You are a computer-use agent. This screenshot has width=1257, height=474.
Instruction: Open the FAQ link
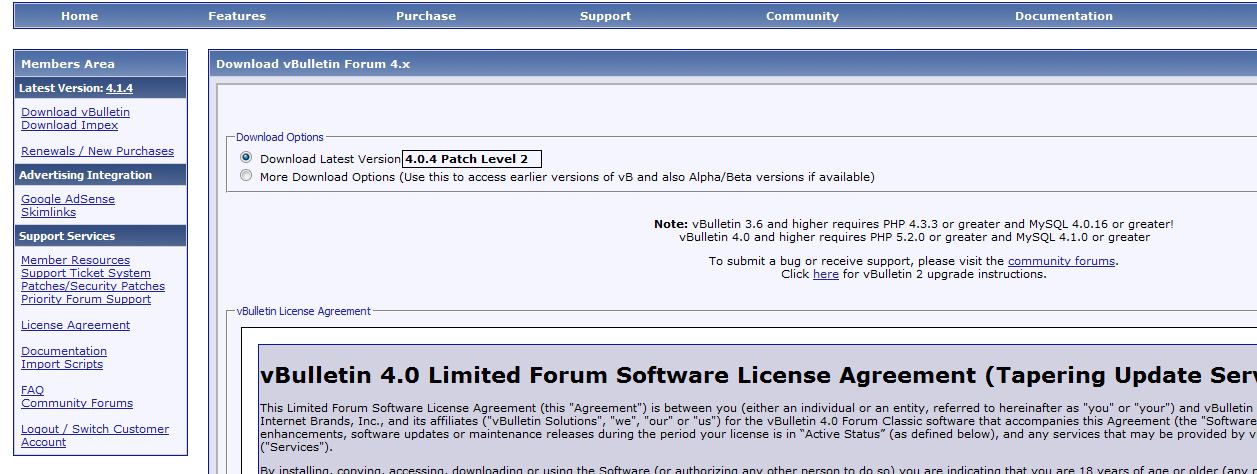point(32,390)
